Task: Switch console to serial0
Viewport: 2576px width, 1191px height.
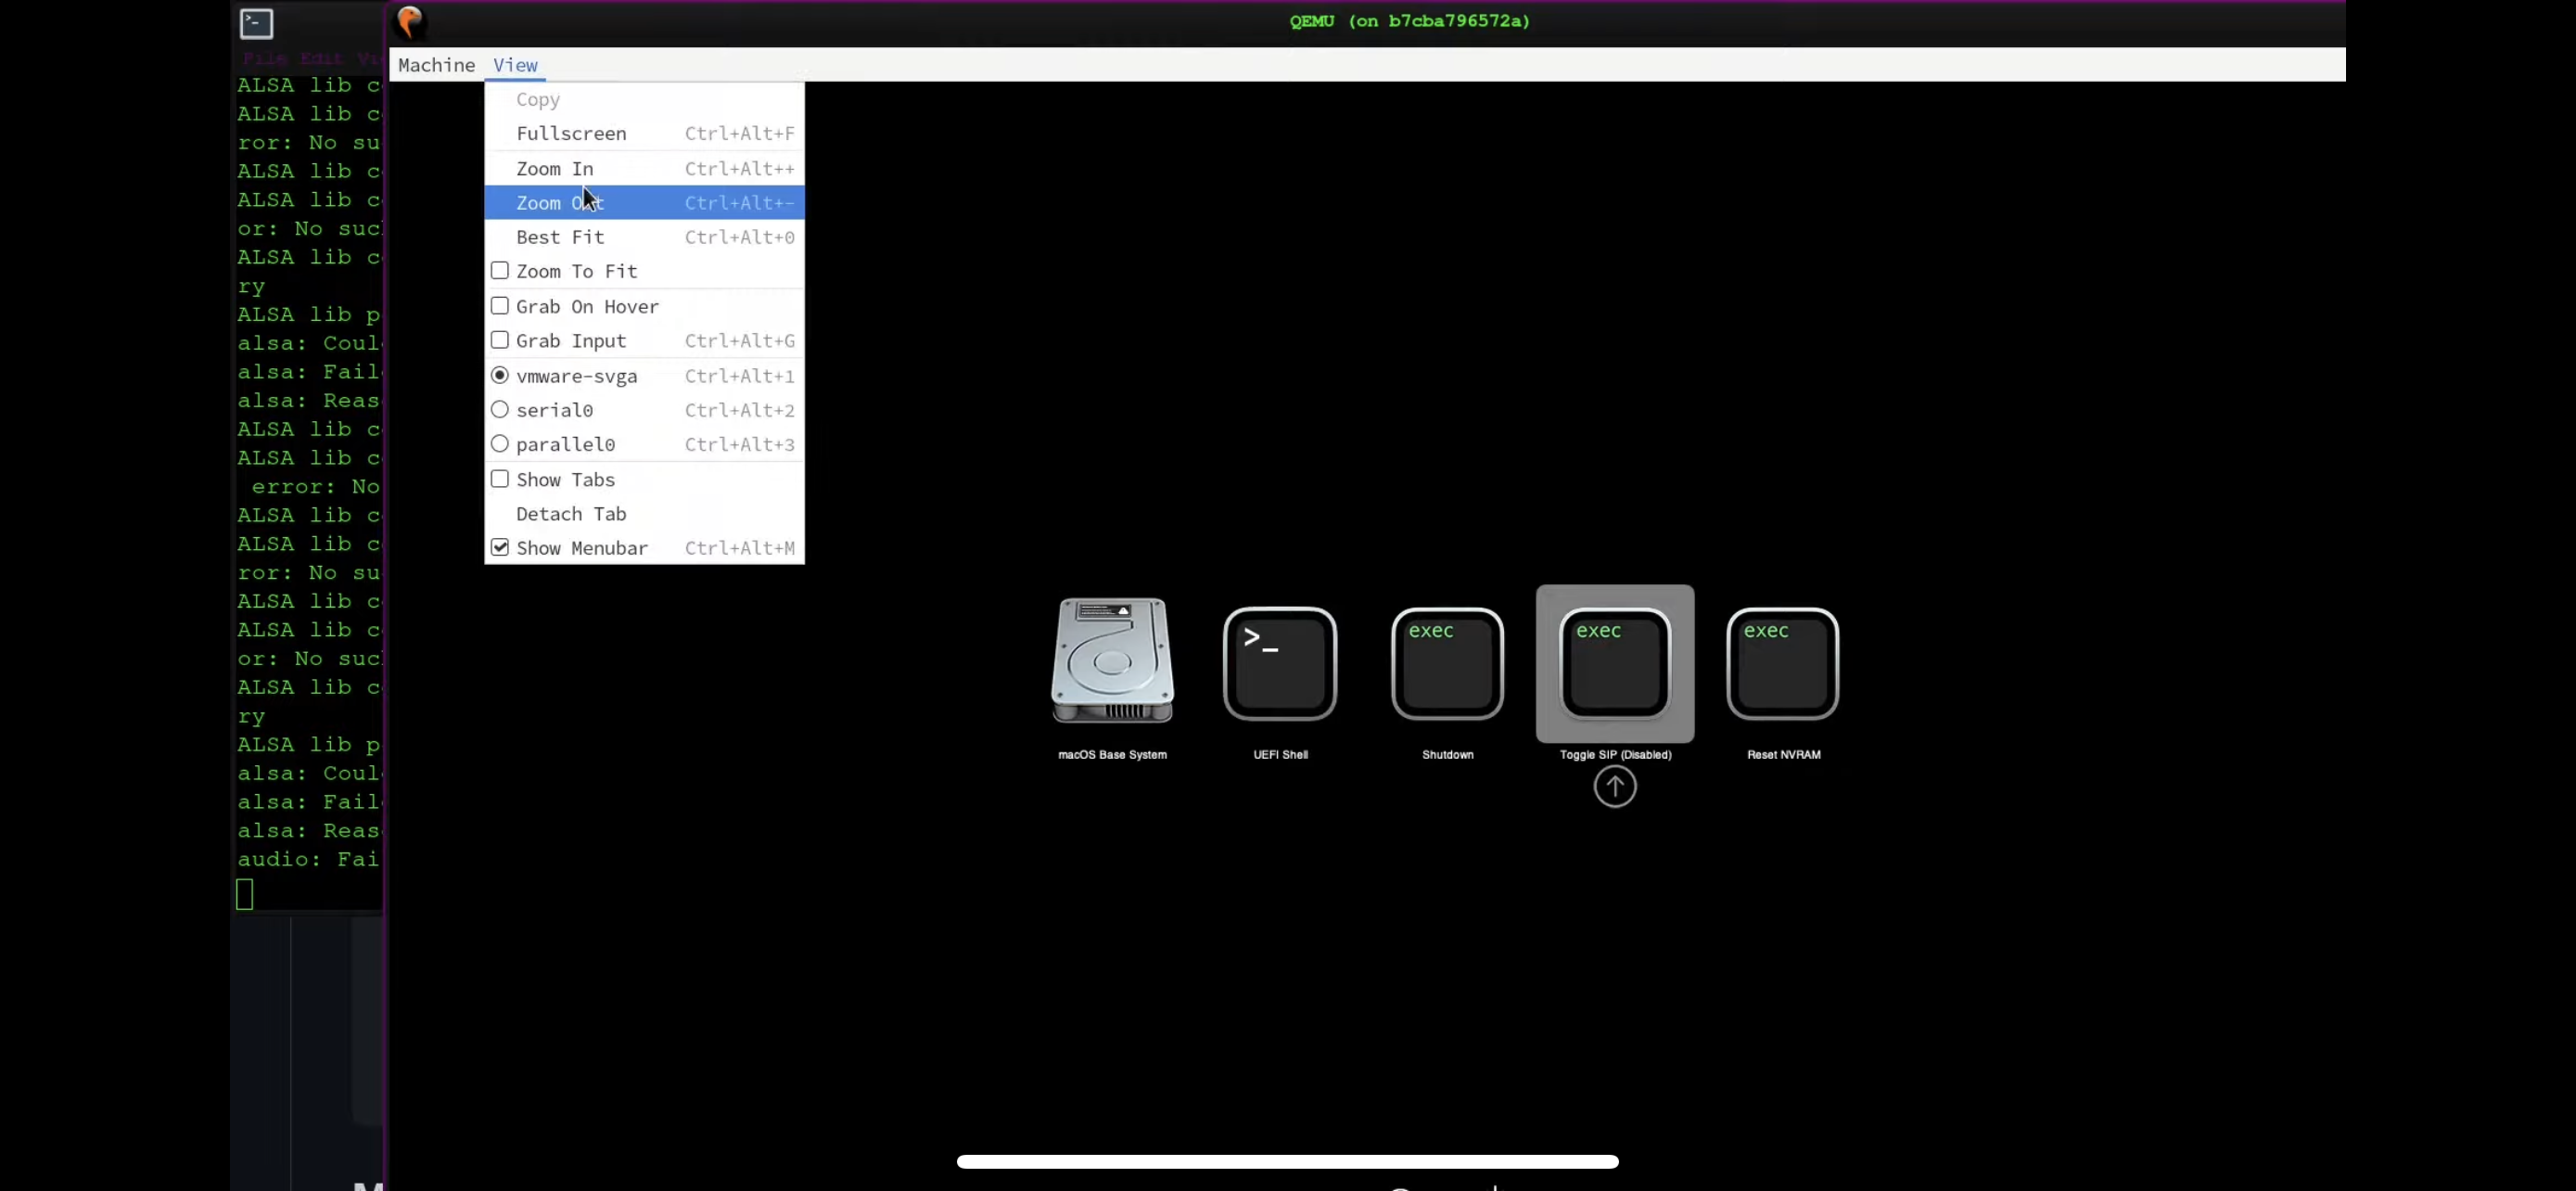Action: 500,410
